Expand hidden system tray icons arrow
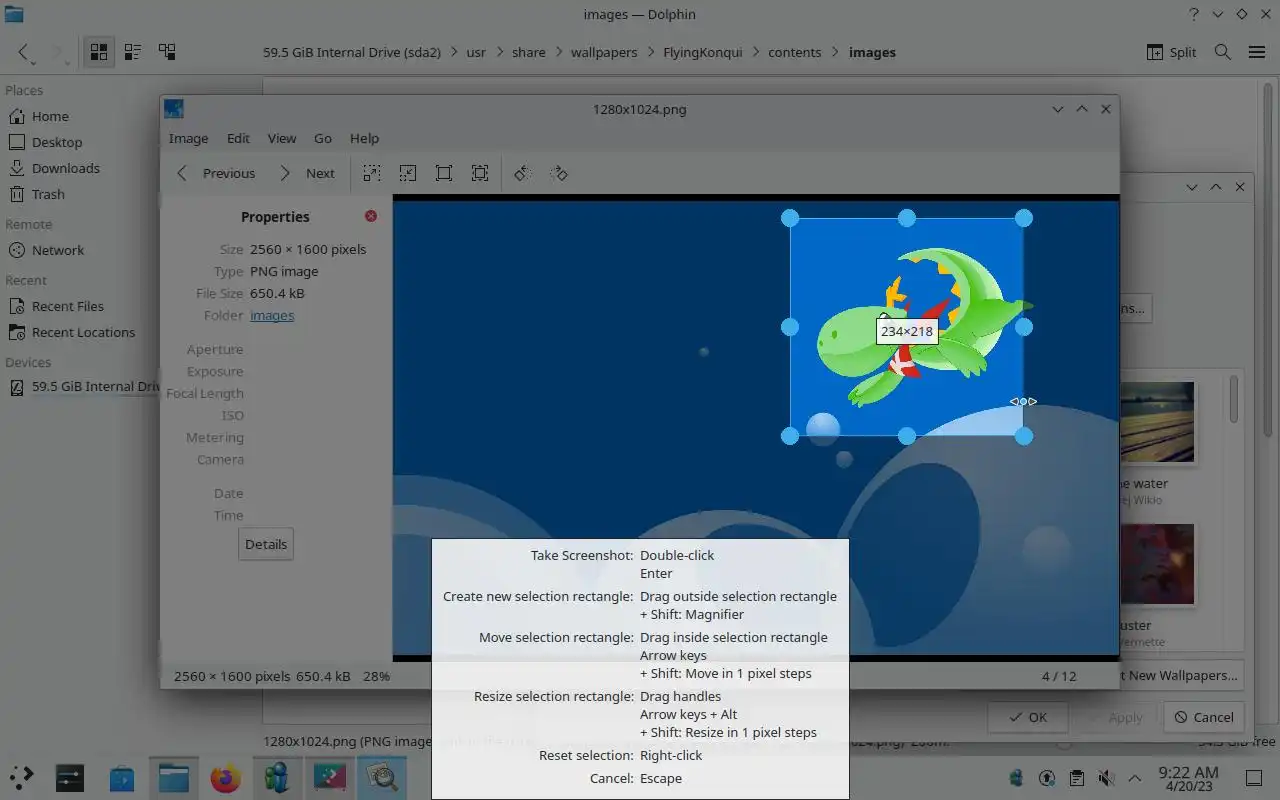 point(1135,777)
